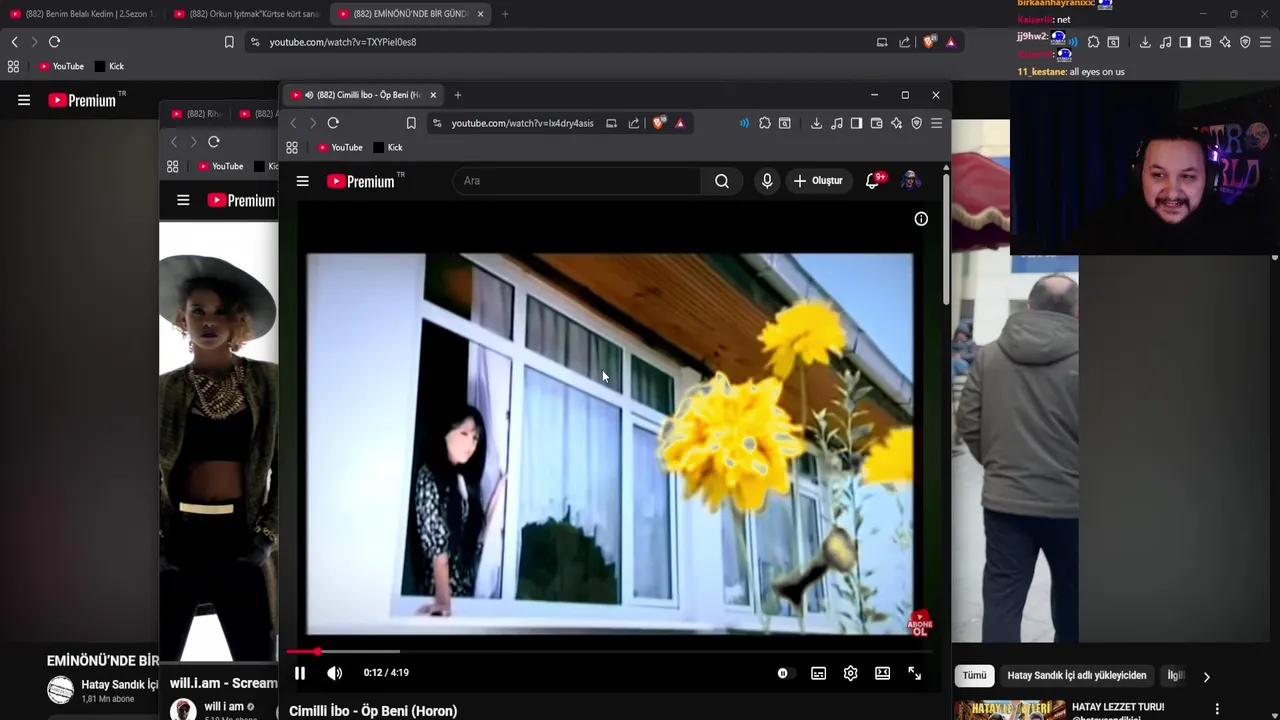1280x720 pixels.
Task: Click the front window page scrollbar
Action: point(946,240)
